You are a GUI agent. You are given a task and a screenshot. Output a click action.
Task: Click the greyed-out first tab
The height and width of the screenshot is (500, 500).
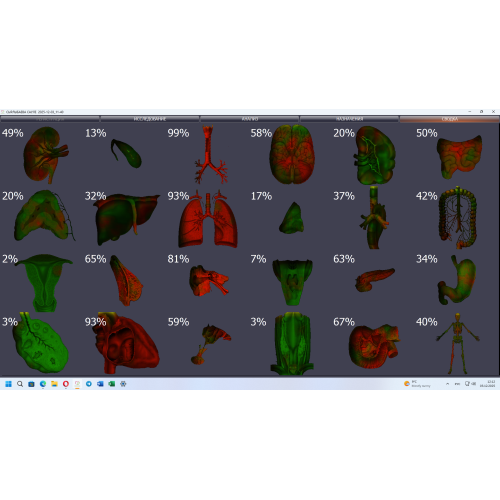(x=50, y=119)
